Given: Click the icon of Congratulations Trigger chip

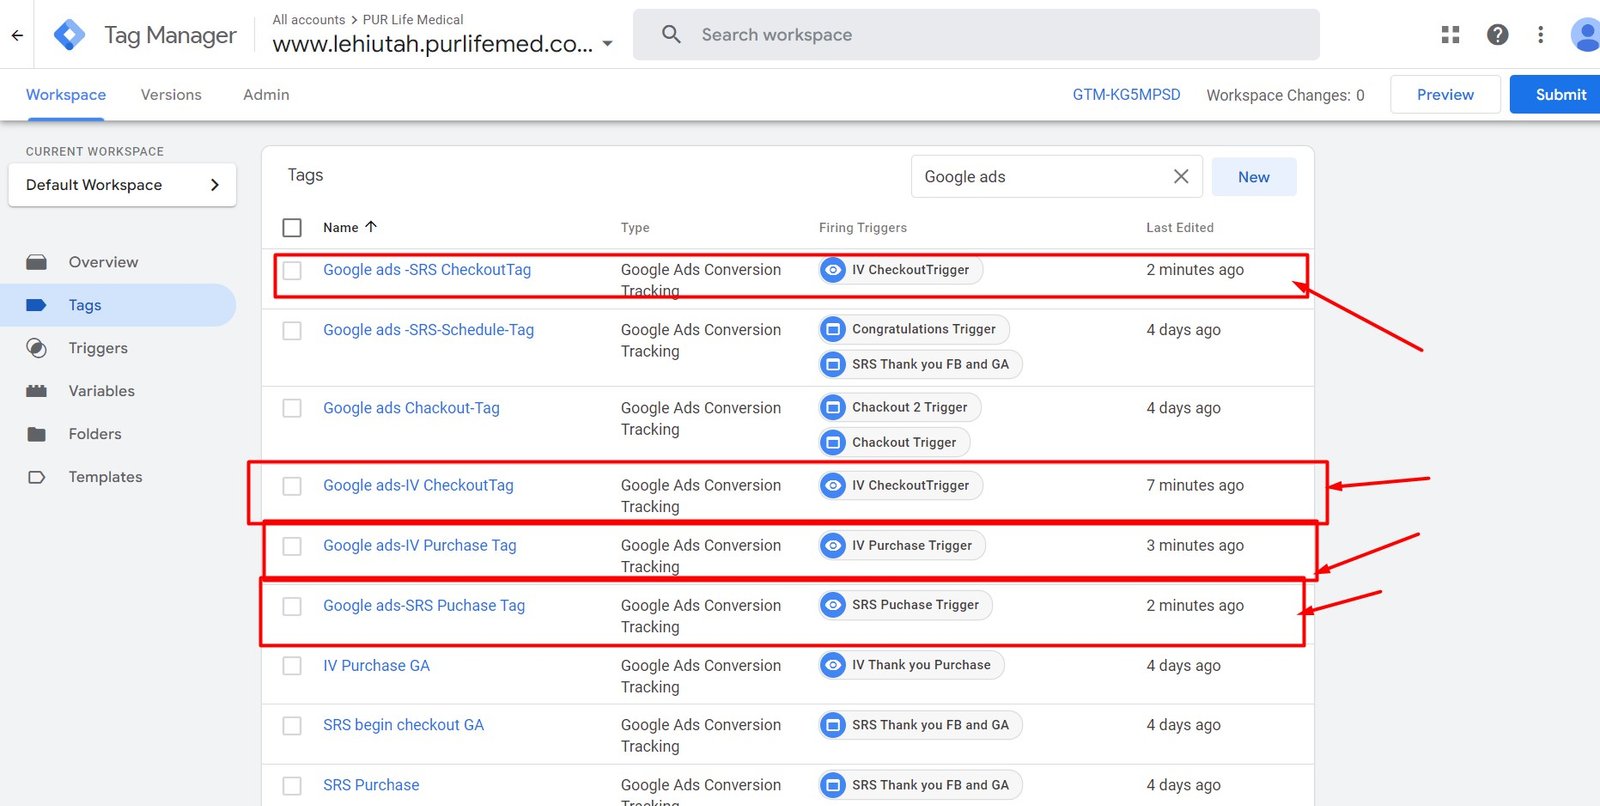Looking at the screenshot, I should coord(833,329).
